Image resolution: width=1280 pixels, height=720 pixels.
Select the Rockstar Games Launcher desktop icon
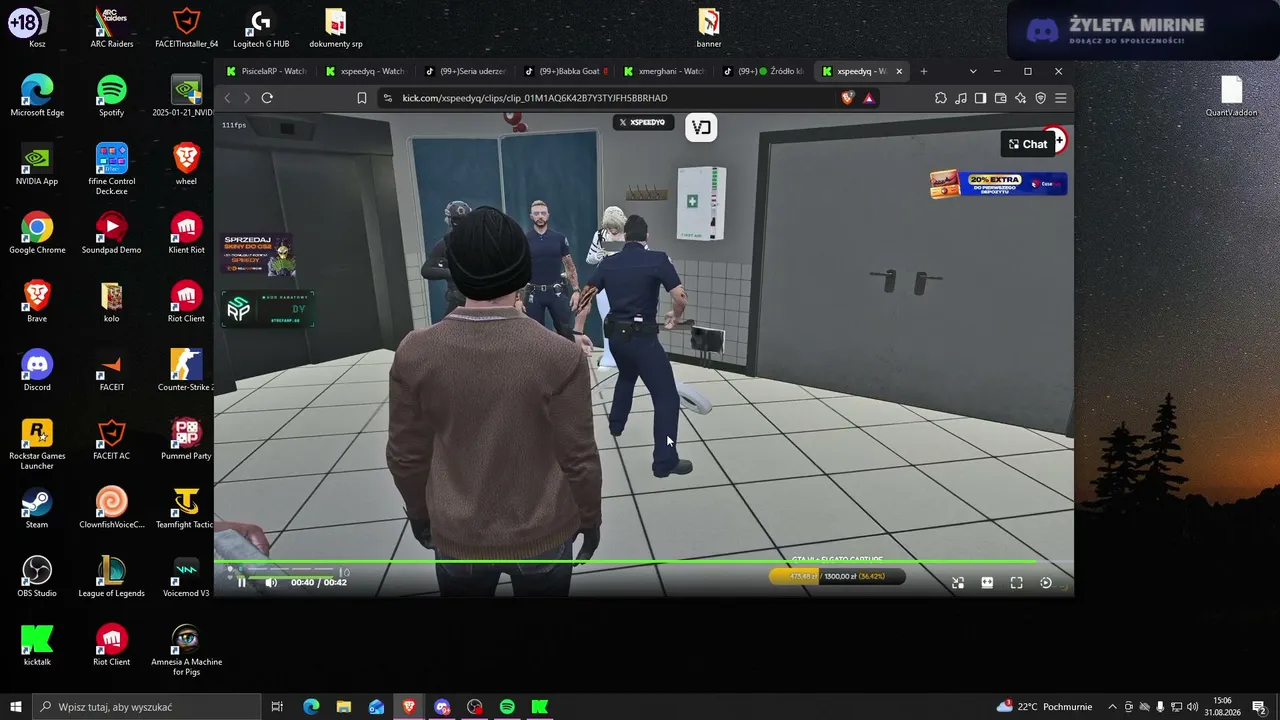(x=37, y=444)
